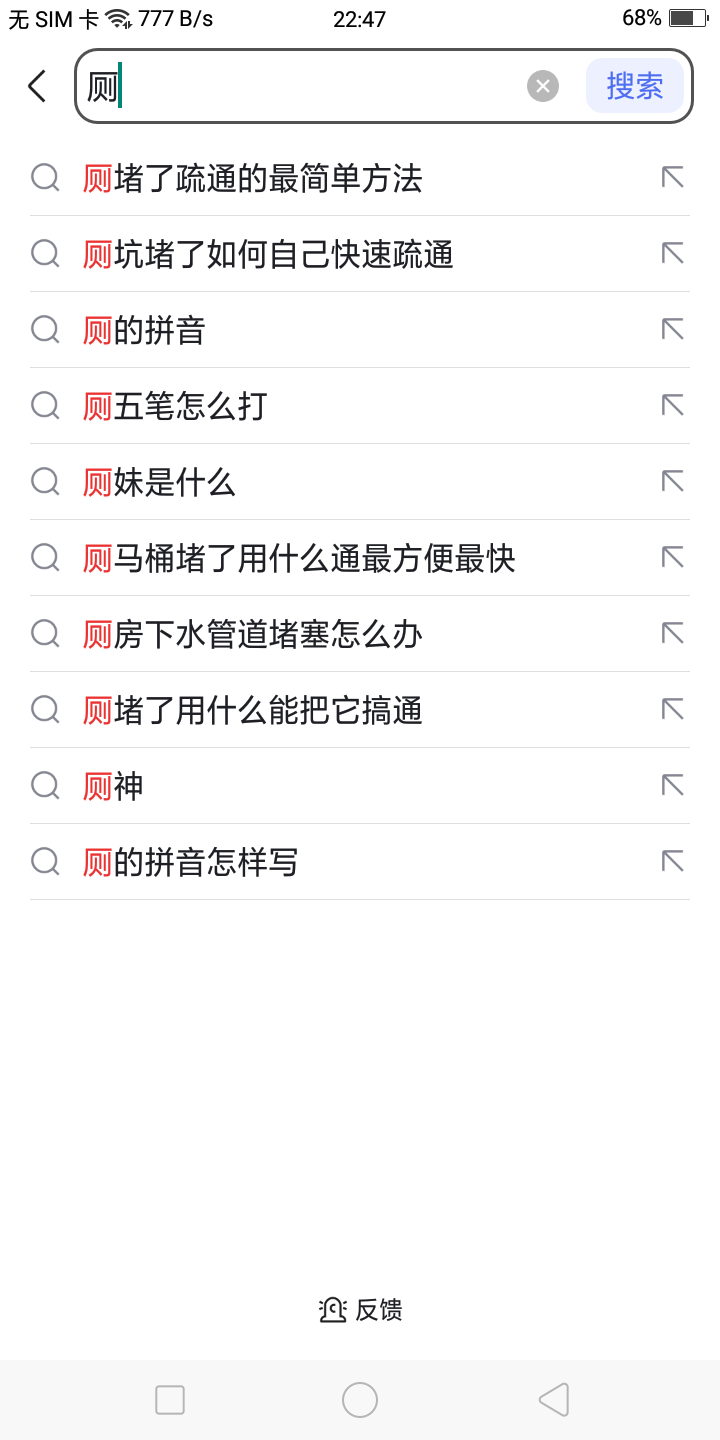Select 厕房下水管道堵塞怎么办 suggestion
720x1440 pixels.
point(253,634)
